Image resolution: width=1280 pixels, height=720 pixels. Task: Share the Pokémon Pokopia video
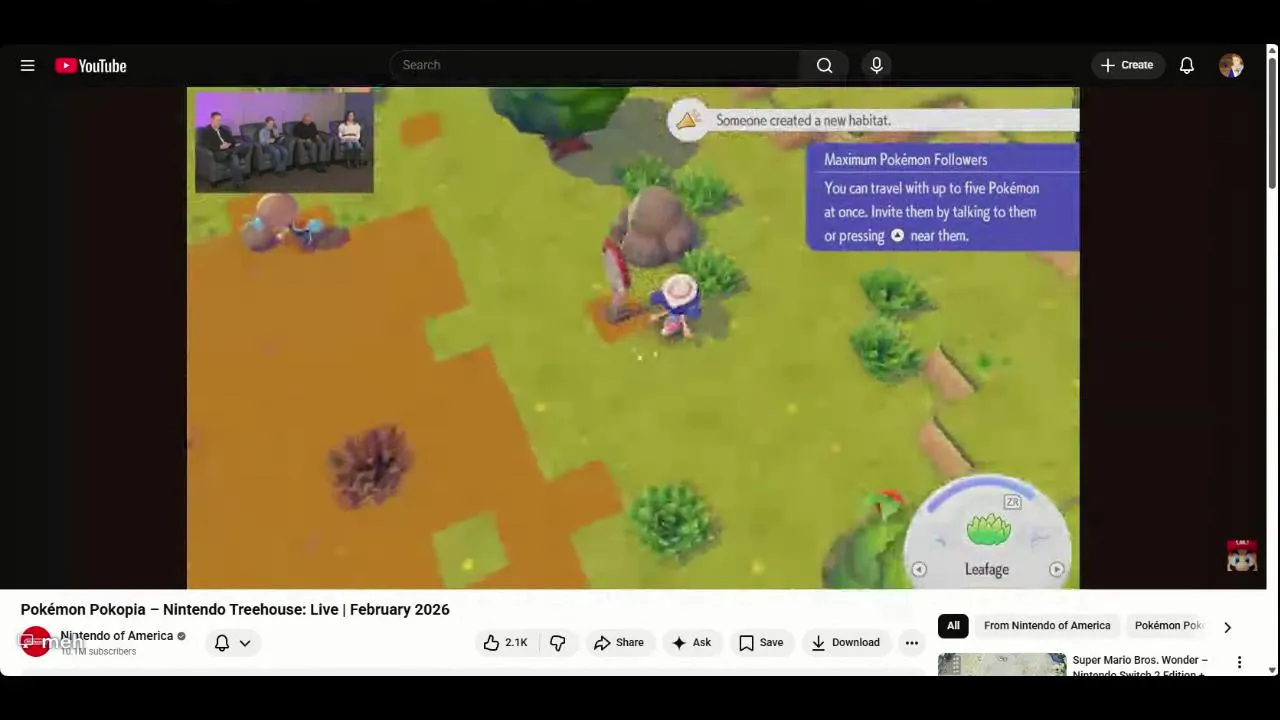619,643
